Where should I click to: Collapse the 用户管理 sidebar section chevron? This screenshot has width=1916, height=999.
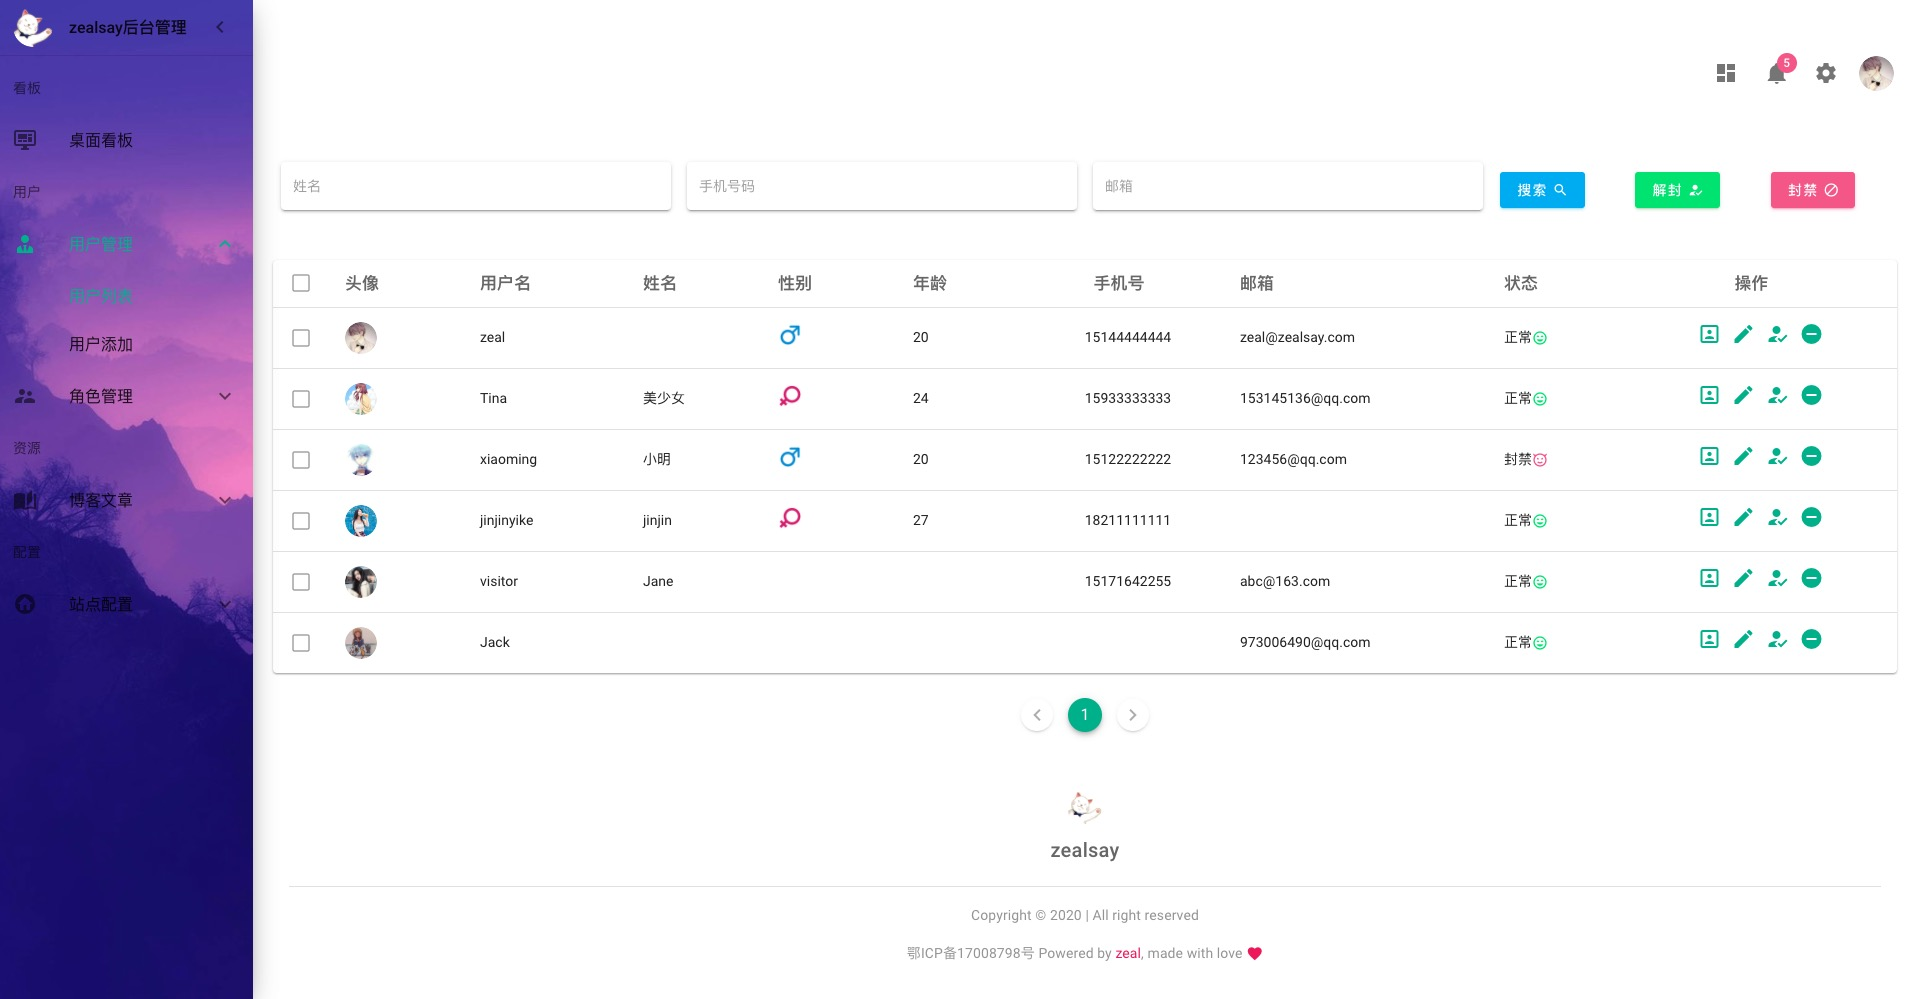pyautogui.click(x=225, y=244)
